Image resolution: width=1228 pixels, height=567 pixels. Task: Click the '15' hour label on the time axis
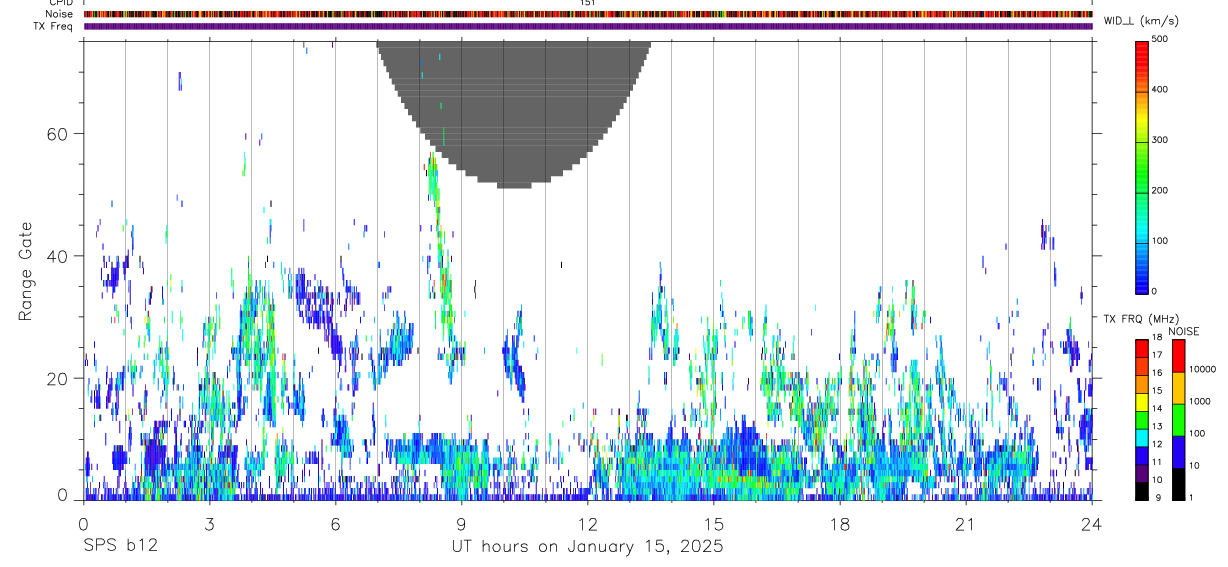click(x=714, y=524)
